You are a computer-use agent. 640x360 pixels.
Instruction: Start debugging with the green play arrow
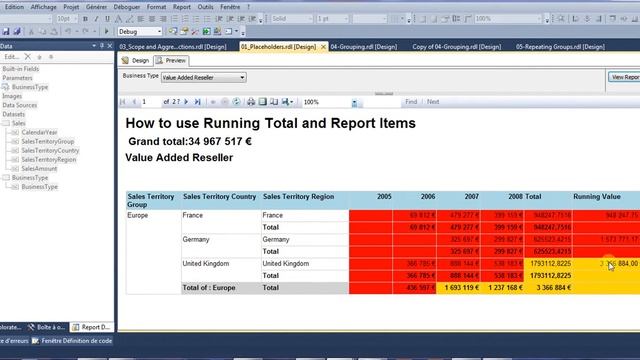[x=107, y=31]
